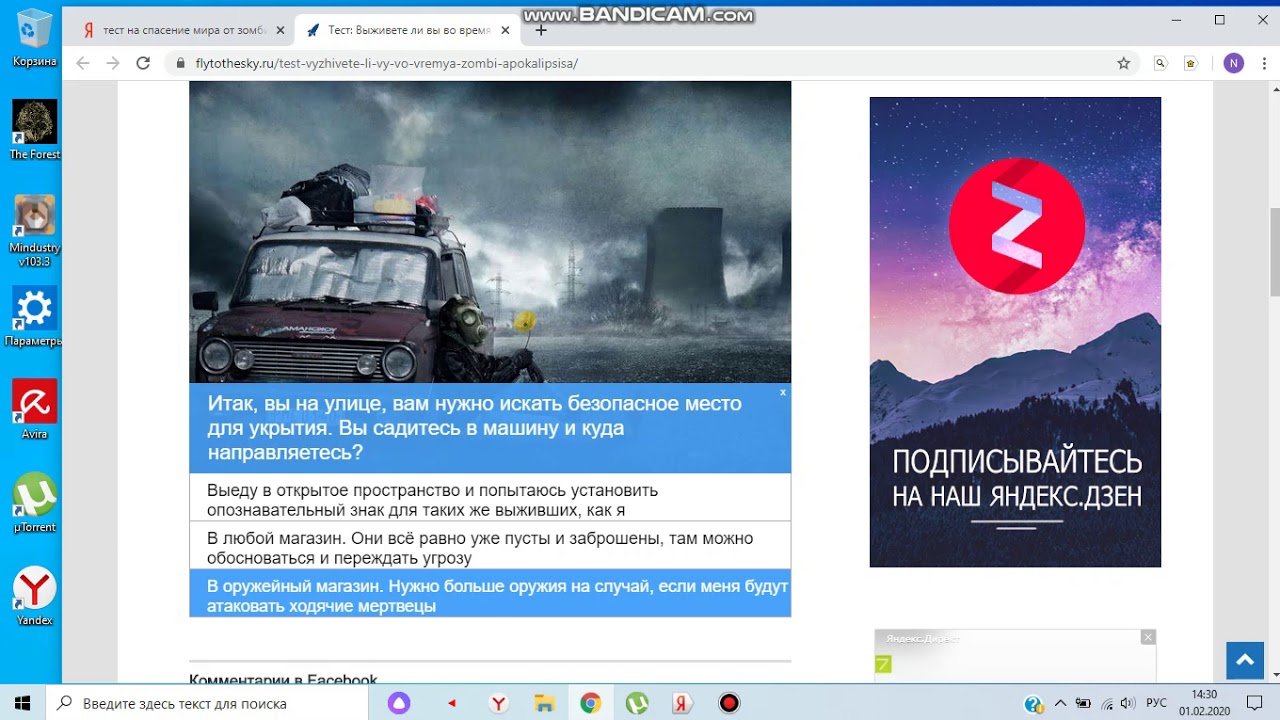Viewport: 1280px width, 720px height.
Task: Click the scroll-to-top arrow button
Action: (x=1245, y=660)
